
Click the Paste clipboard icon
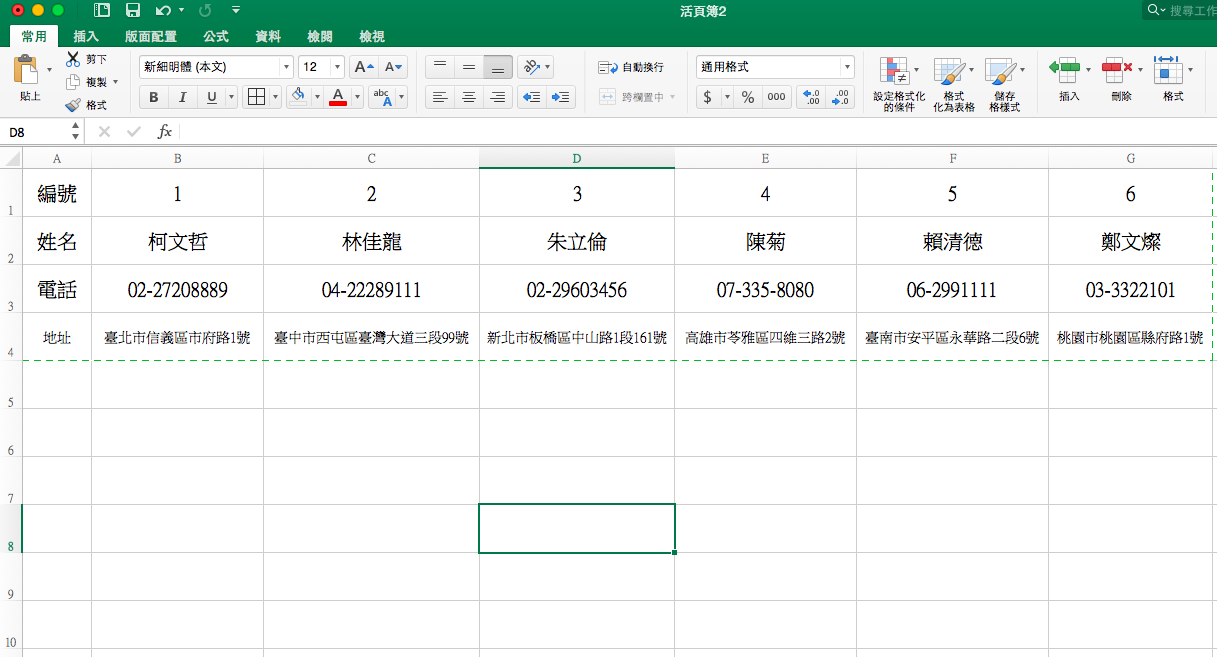click(x=27, y=70)
